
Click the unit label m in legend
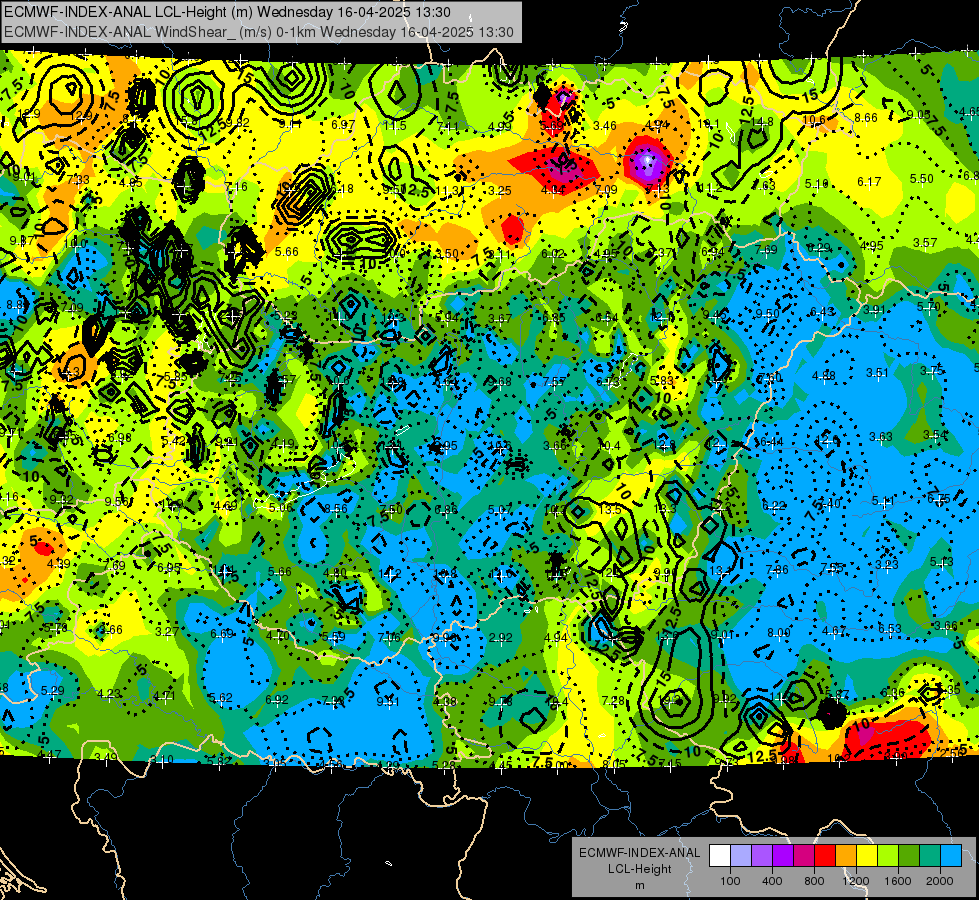[x=639, y=885]
